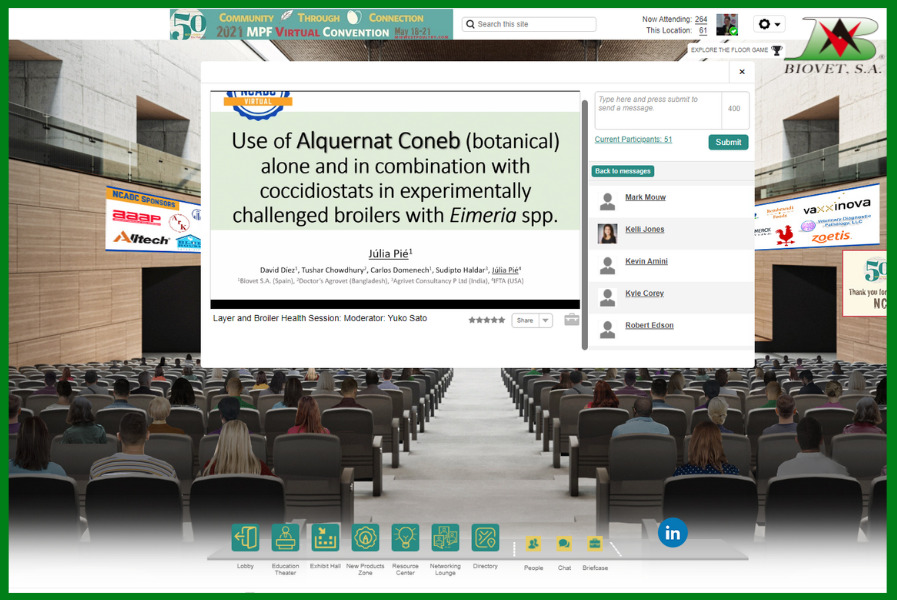Enter the Exhibit Hall

click(325, 538)
